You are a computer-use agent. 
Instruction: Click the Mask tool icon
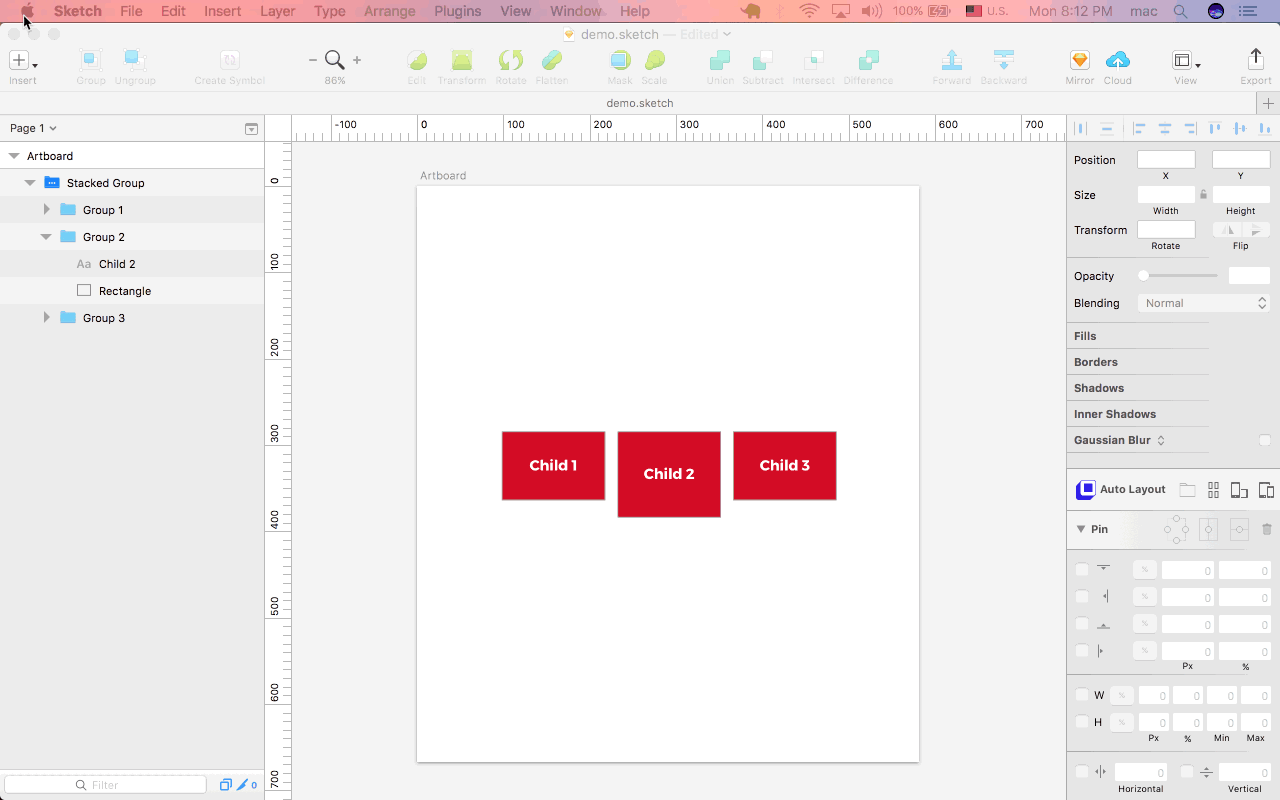coord(620,60)
